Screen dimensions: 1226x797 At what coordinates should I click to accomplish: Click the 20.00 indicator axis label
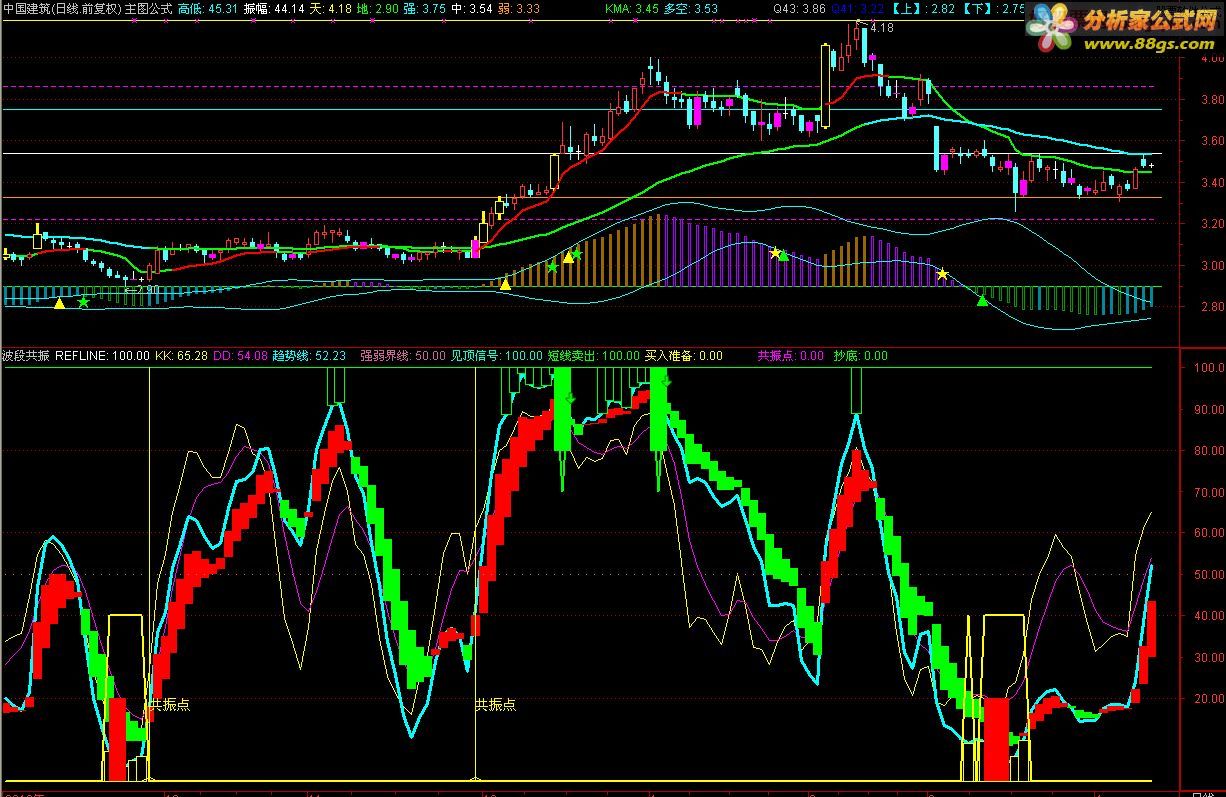coord(1209,700)
